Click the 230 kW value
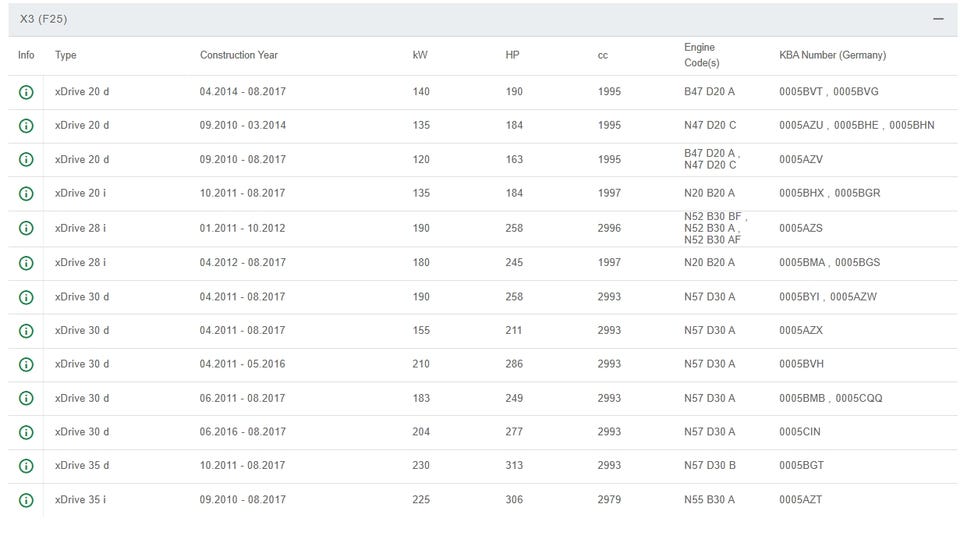 421,466
